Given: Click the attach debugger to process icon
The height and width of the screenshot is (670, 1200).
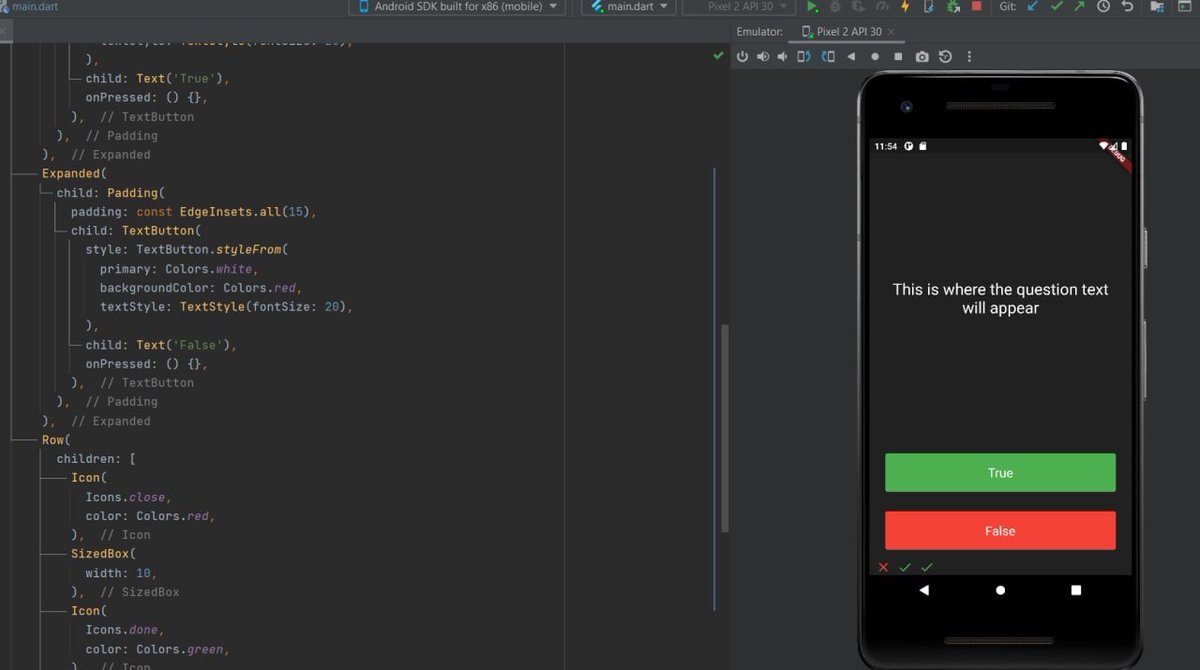Looking at the screenshot, I should coord(953,6).
